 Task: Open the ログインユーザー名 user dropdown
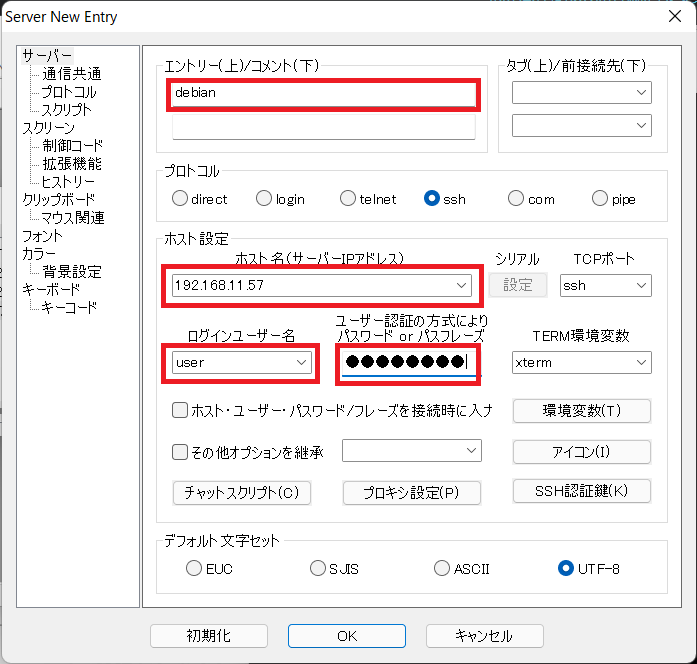(x=242, y=362)
